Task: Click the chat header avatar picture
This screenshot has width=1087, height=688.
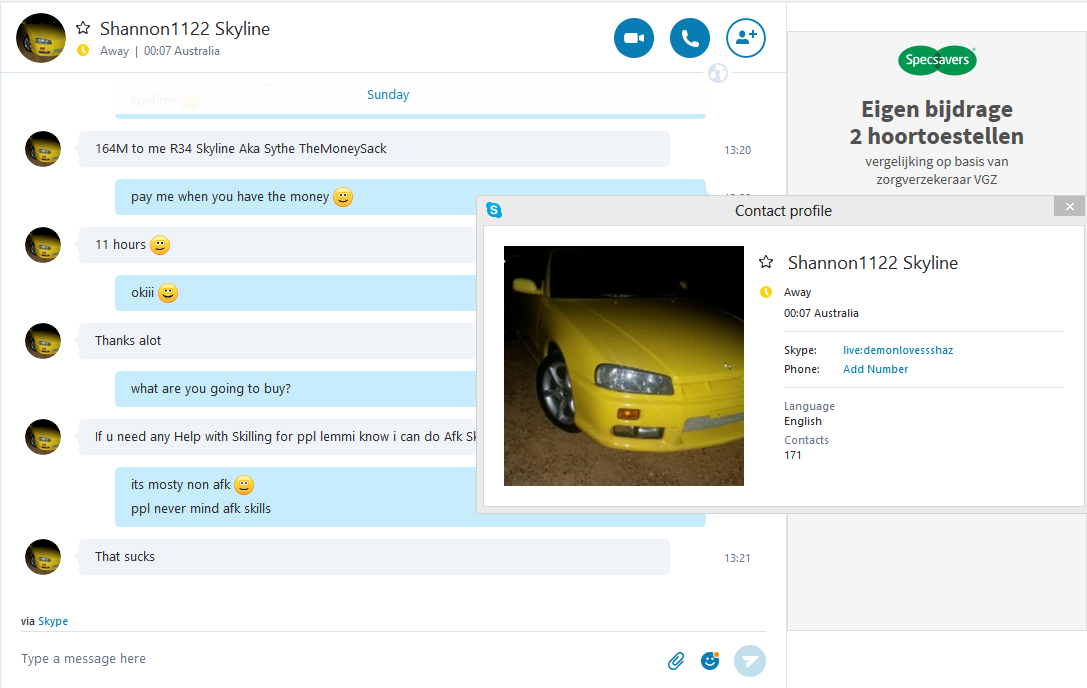Action: 41,38
